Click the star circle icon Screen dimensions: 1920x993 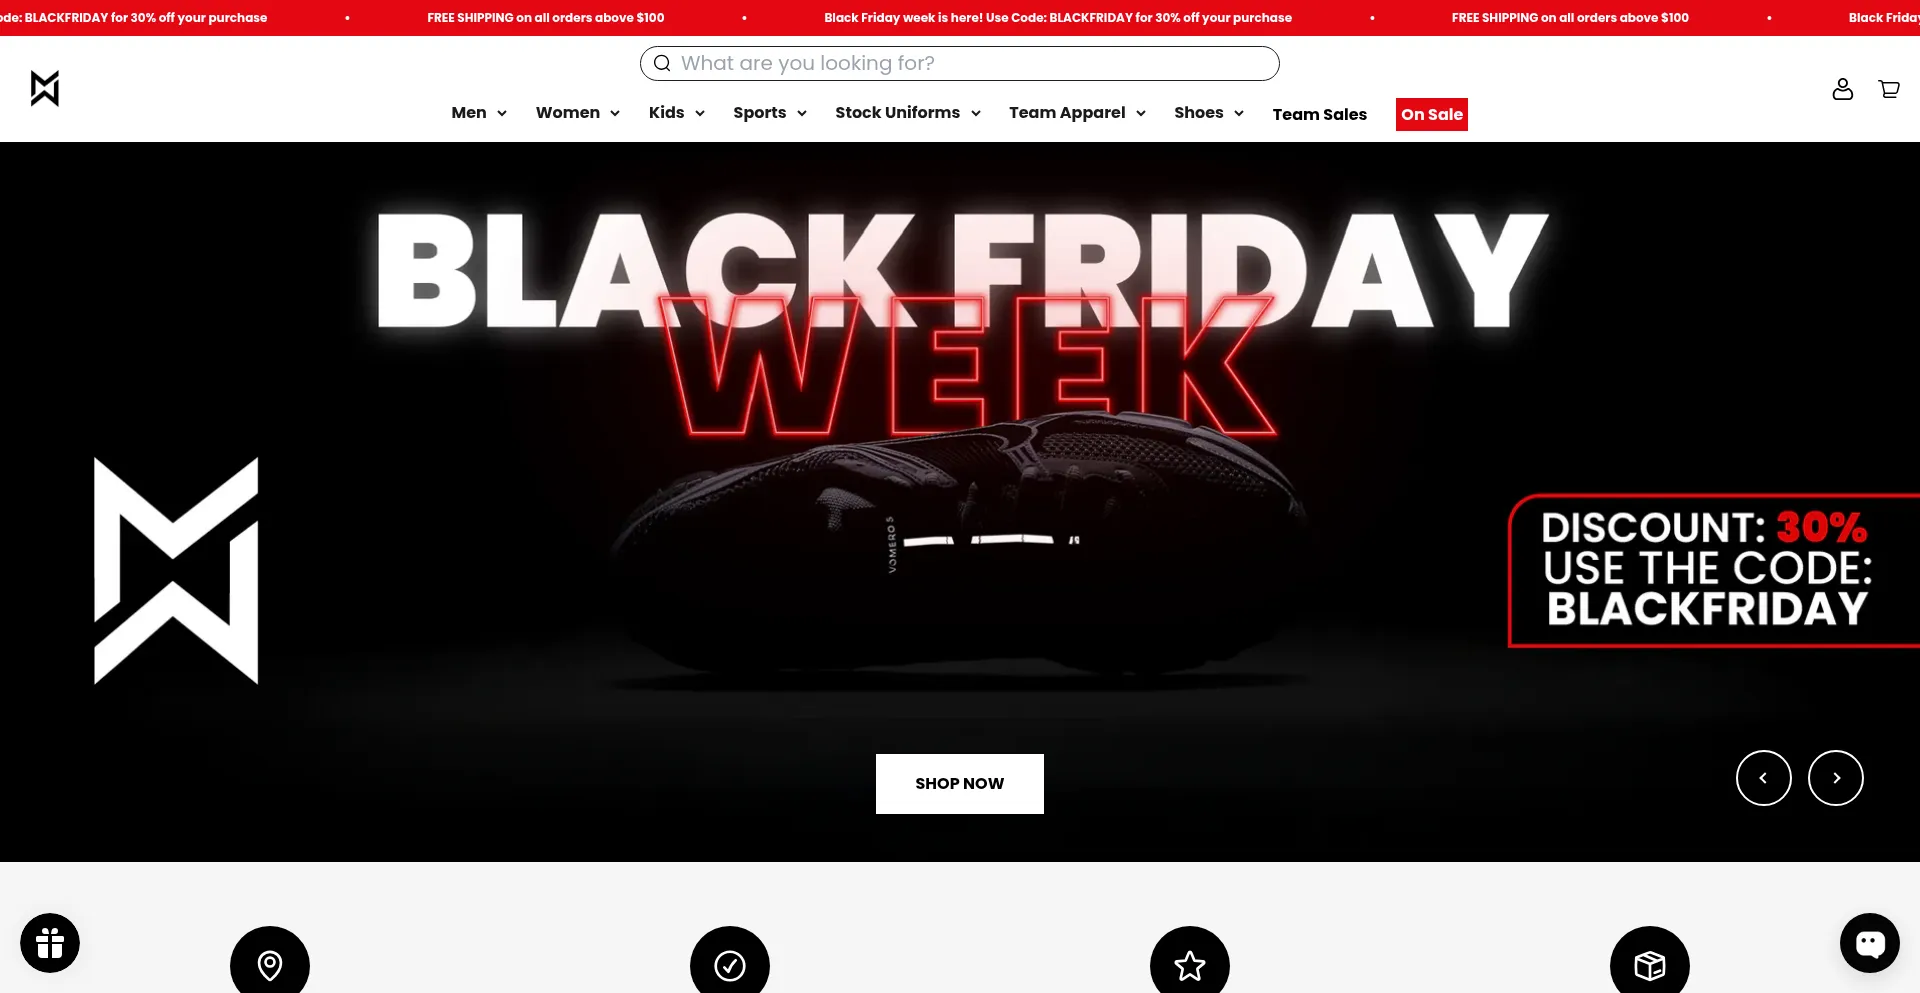coord(1190,964)
